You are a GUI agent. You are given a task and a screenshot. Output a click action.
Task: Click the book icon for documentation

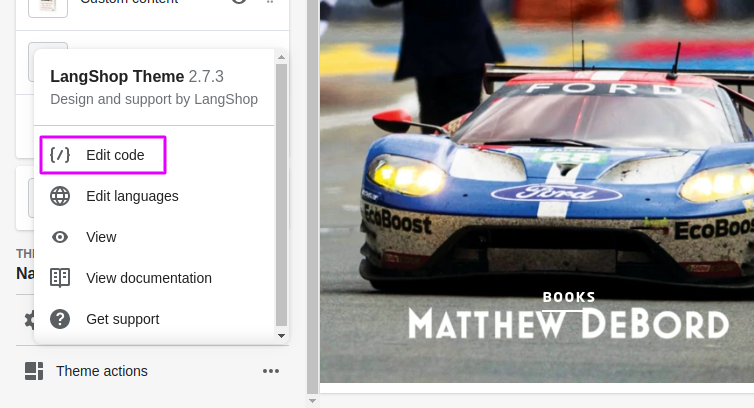60,278
